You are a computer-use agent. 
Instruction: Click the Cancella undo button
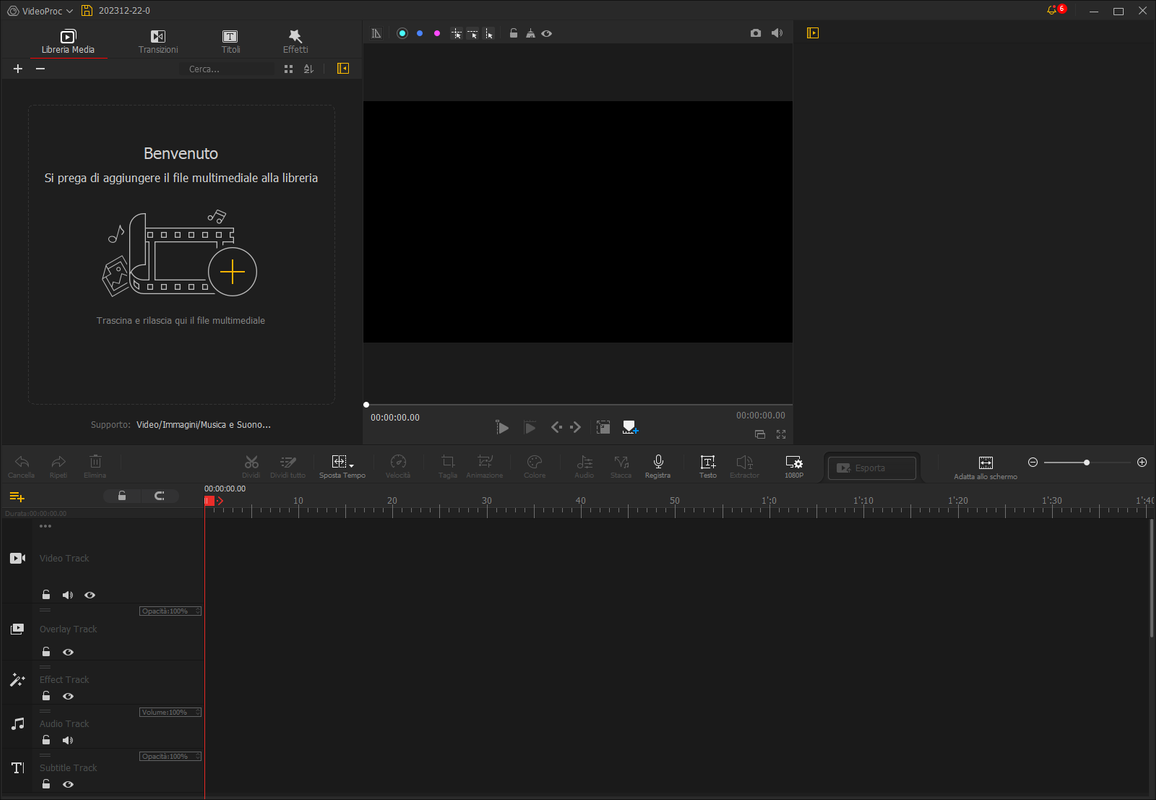tap(21, 467)
